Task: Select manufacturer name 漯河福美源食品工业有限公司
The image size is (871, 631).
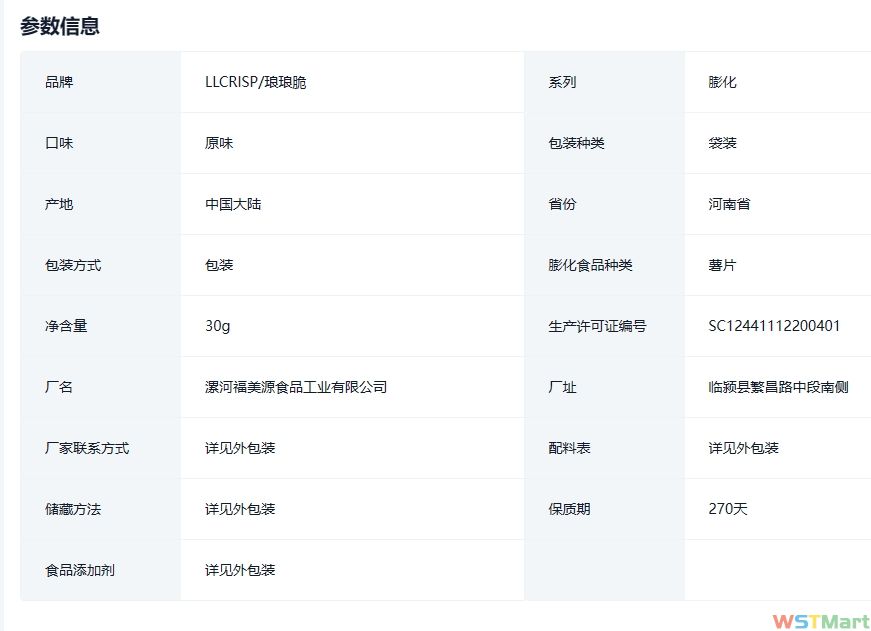Action: coord(296,387)
